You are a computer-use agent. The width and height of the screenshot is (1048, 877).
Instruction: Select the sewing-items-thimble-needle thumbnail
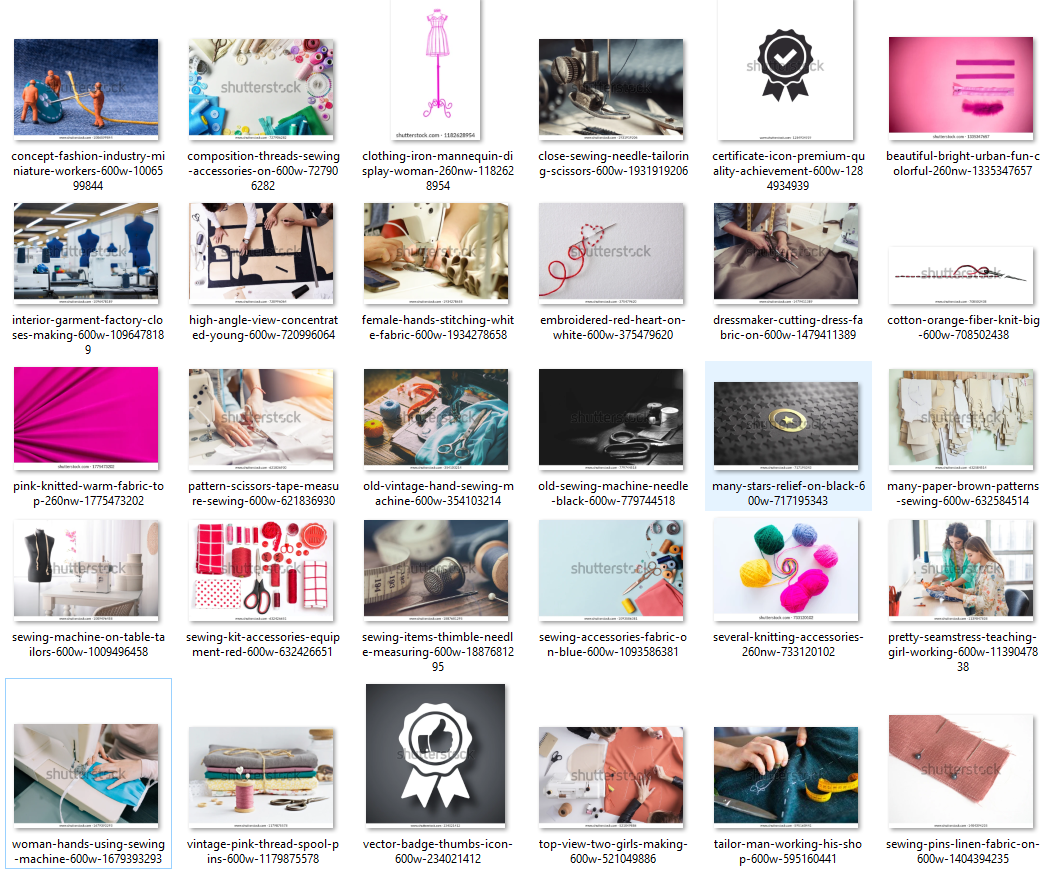point(436,570)
